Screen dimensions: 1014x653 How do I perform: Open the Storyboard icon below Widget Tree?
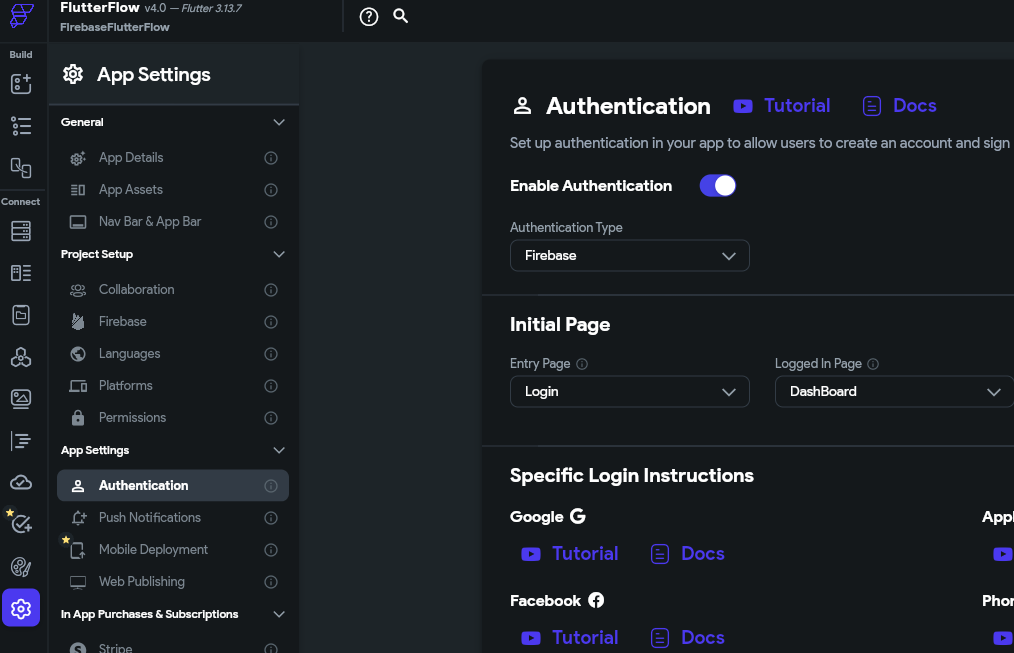[x=21, y=167]
